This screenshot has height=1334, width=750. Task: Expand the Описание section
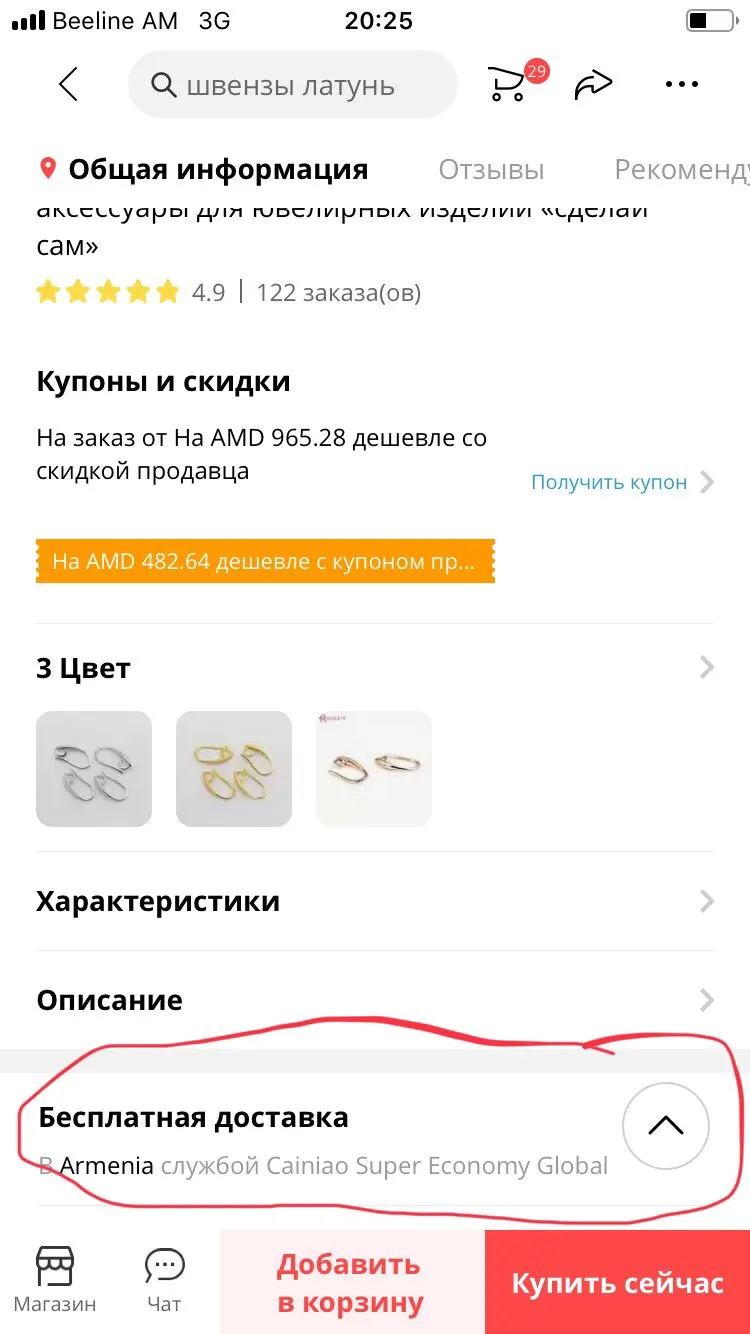tap(375, 999)
